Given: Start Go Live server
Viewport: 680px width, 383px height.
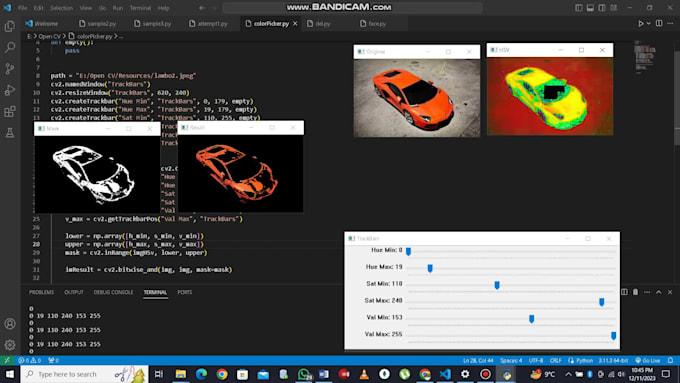Looking at the screenshot, I should tap(647, 360).
